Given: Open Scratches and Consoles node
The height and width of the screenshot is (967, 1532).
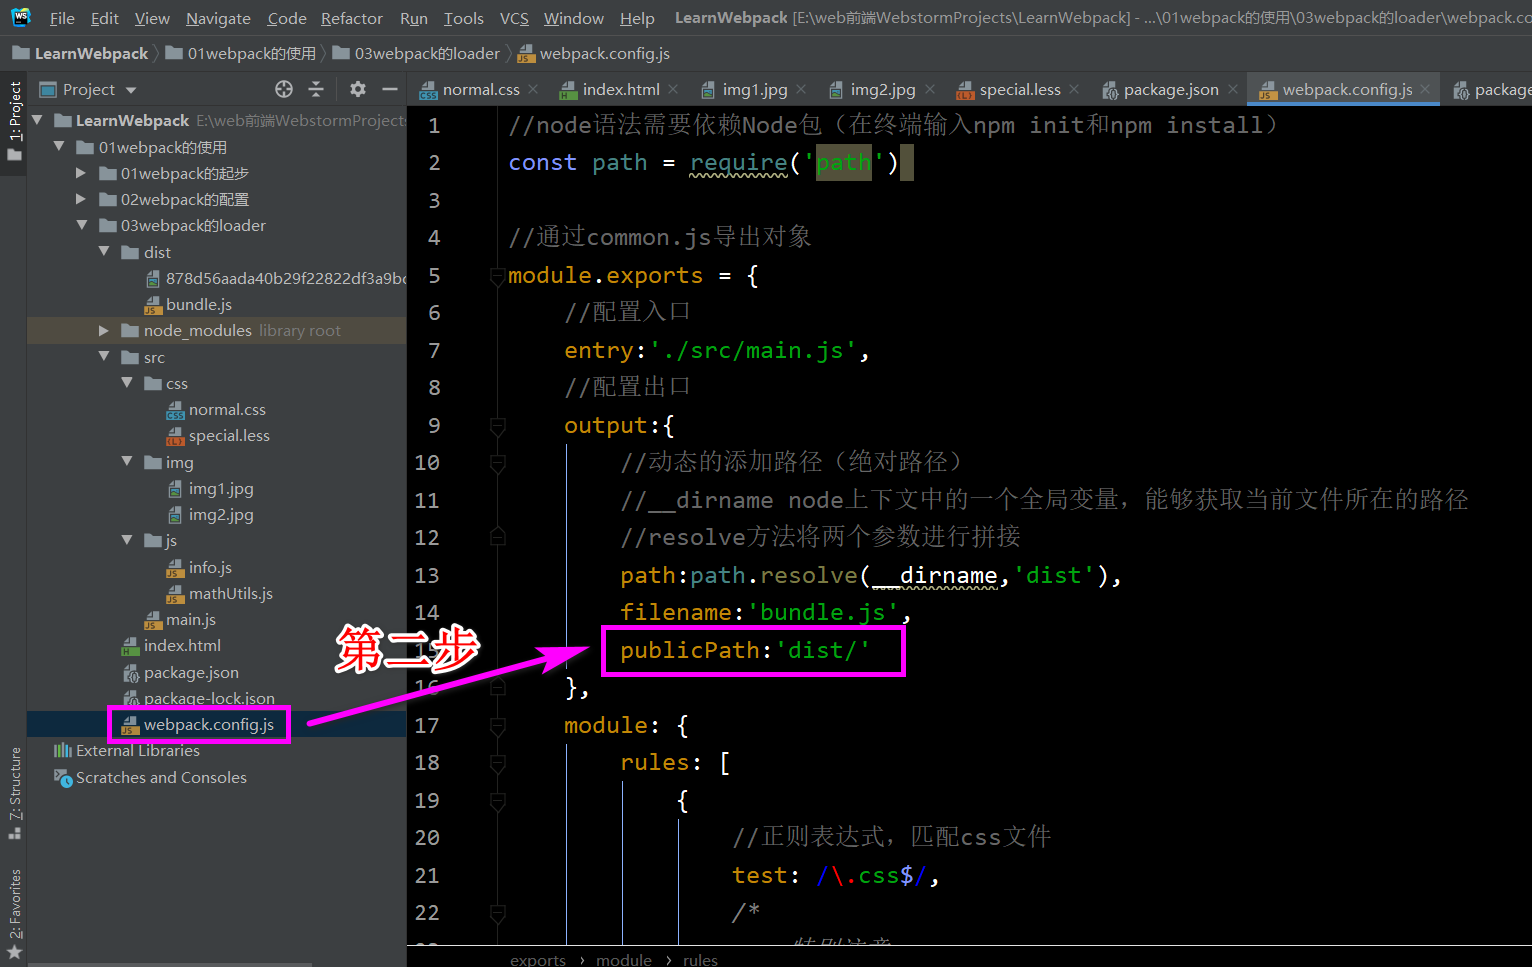Looking at the screenshot, I should point(161,777).
